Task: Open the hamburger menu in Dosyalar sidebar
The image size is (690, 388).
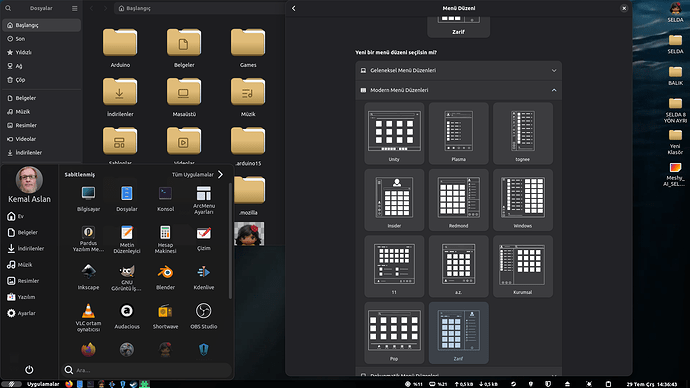Action: coord(74,8)
